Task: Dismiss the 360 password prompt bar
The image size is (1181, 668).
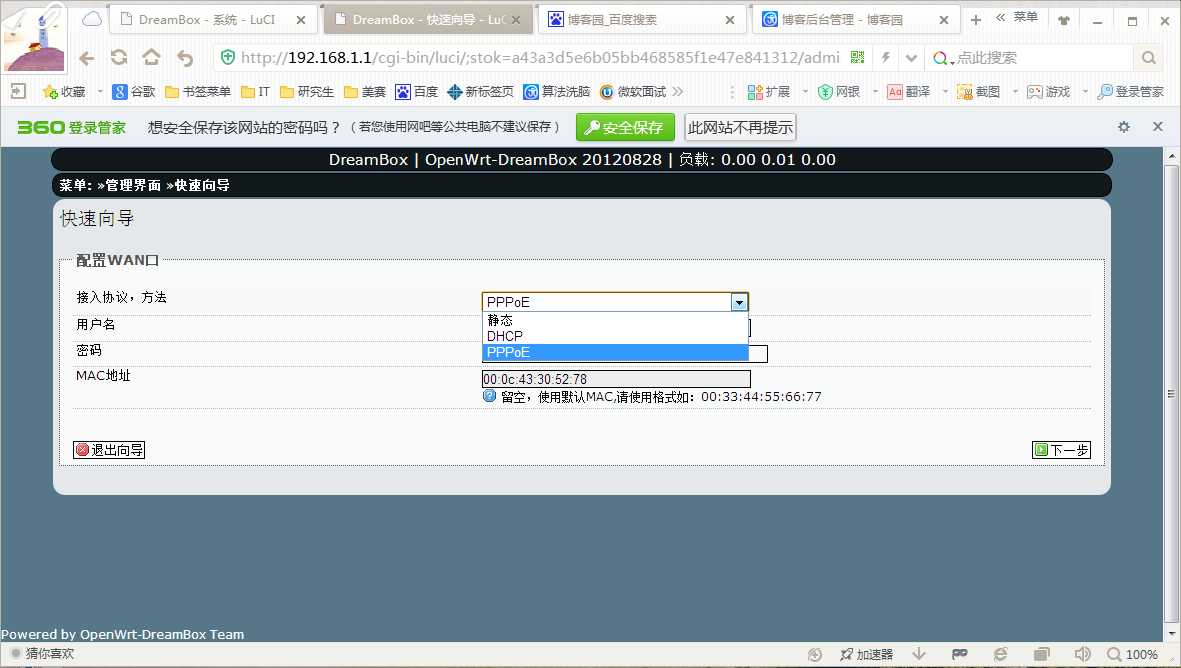Action: pos(1158,127)
